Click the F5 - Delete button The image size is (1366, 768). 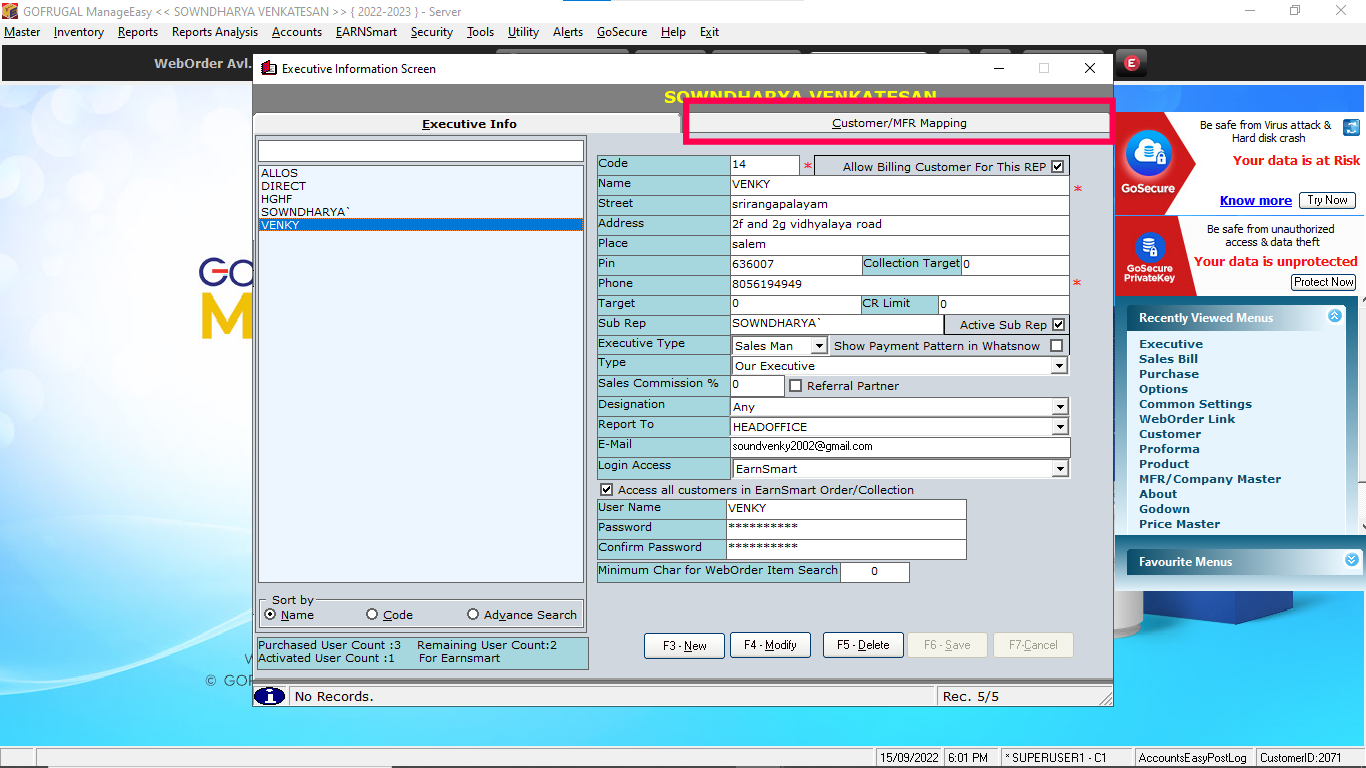(x=863, y=645)
